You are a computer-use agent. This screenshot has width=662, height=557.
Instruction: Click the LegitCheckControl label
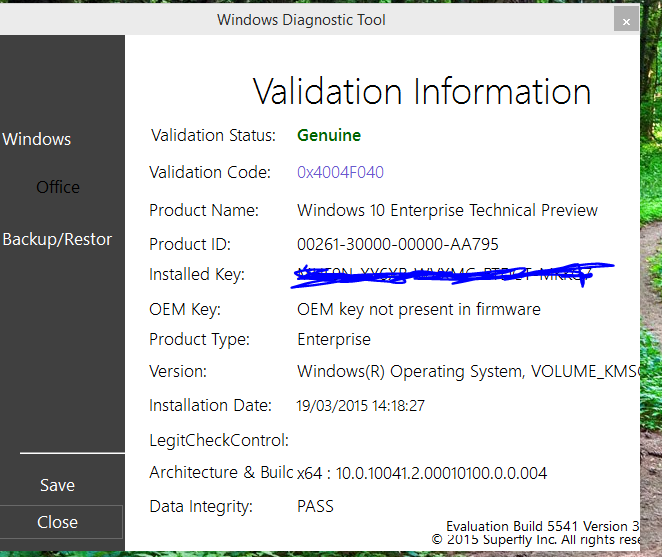219,440
